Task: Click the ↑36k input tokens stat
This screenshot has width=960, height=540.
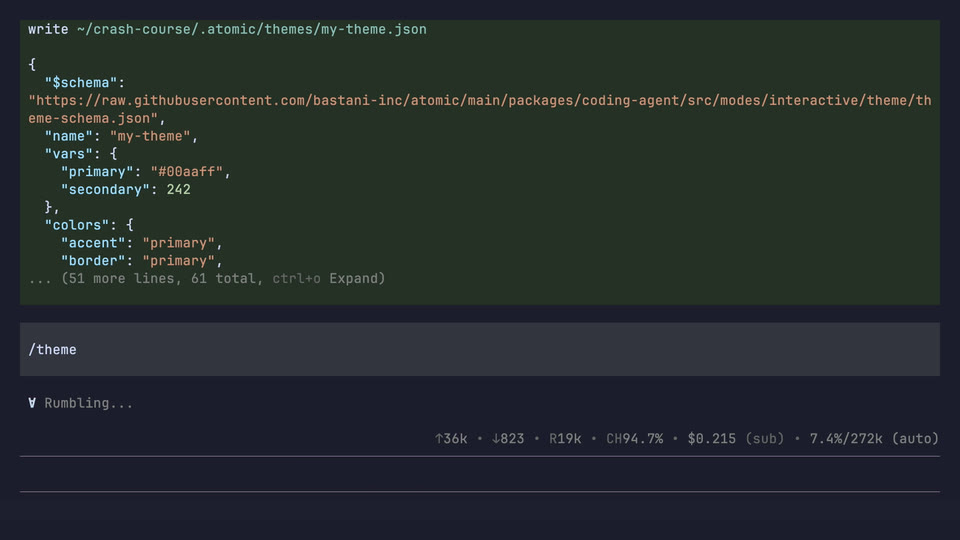Action: pos(451,438)
